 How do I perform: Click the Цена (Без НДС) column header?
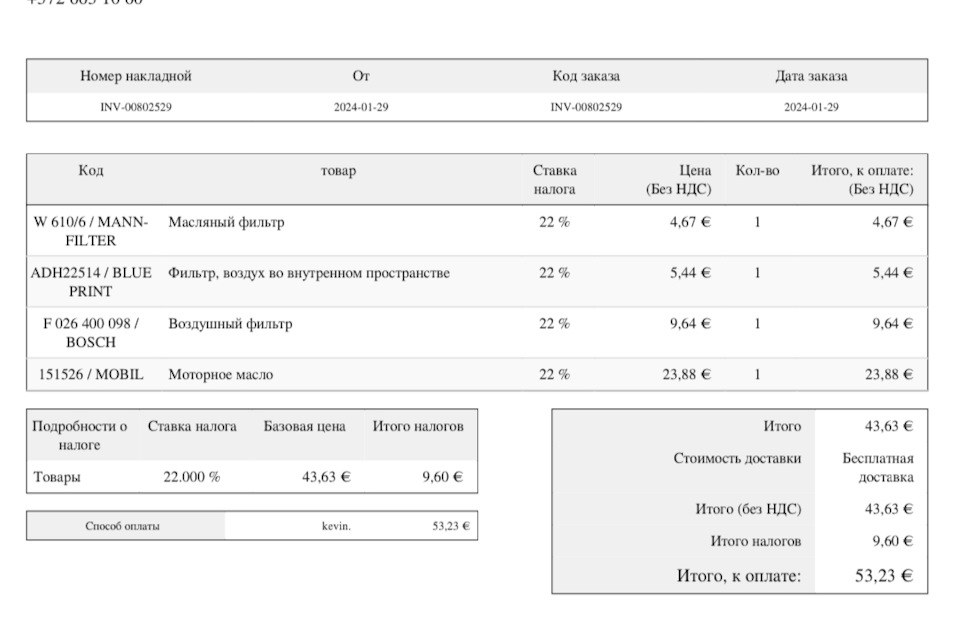(679, 180)
